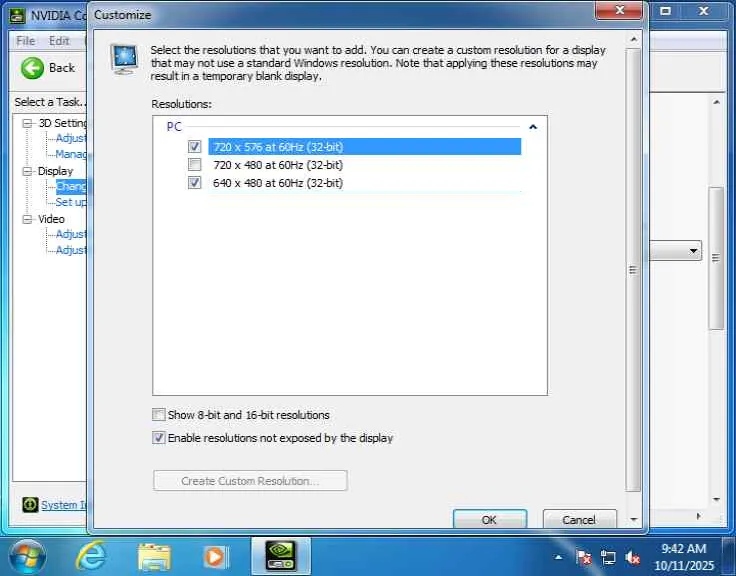Open Windows Media Player from taskbar
This screenshot has width=736, height=576.
point(215,557)
